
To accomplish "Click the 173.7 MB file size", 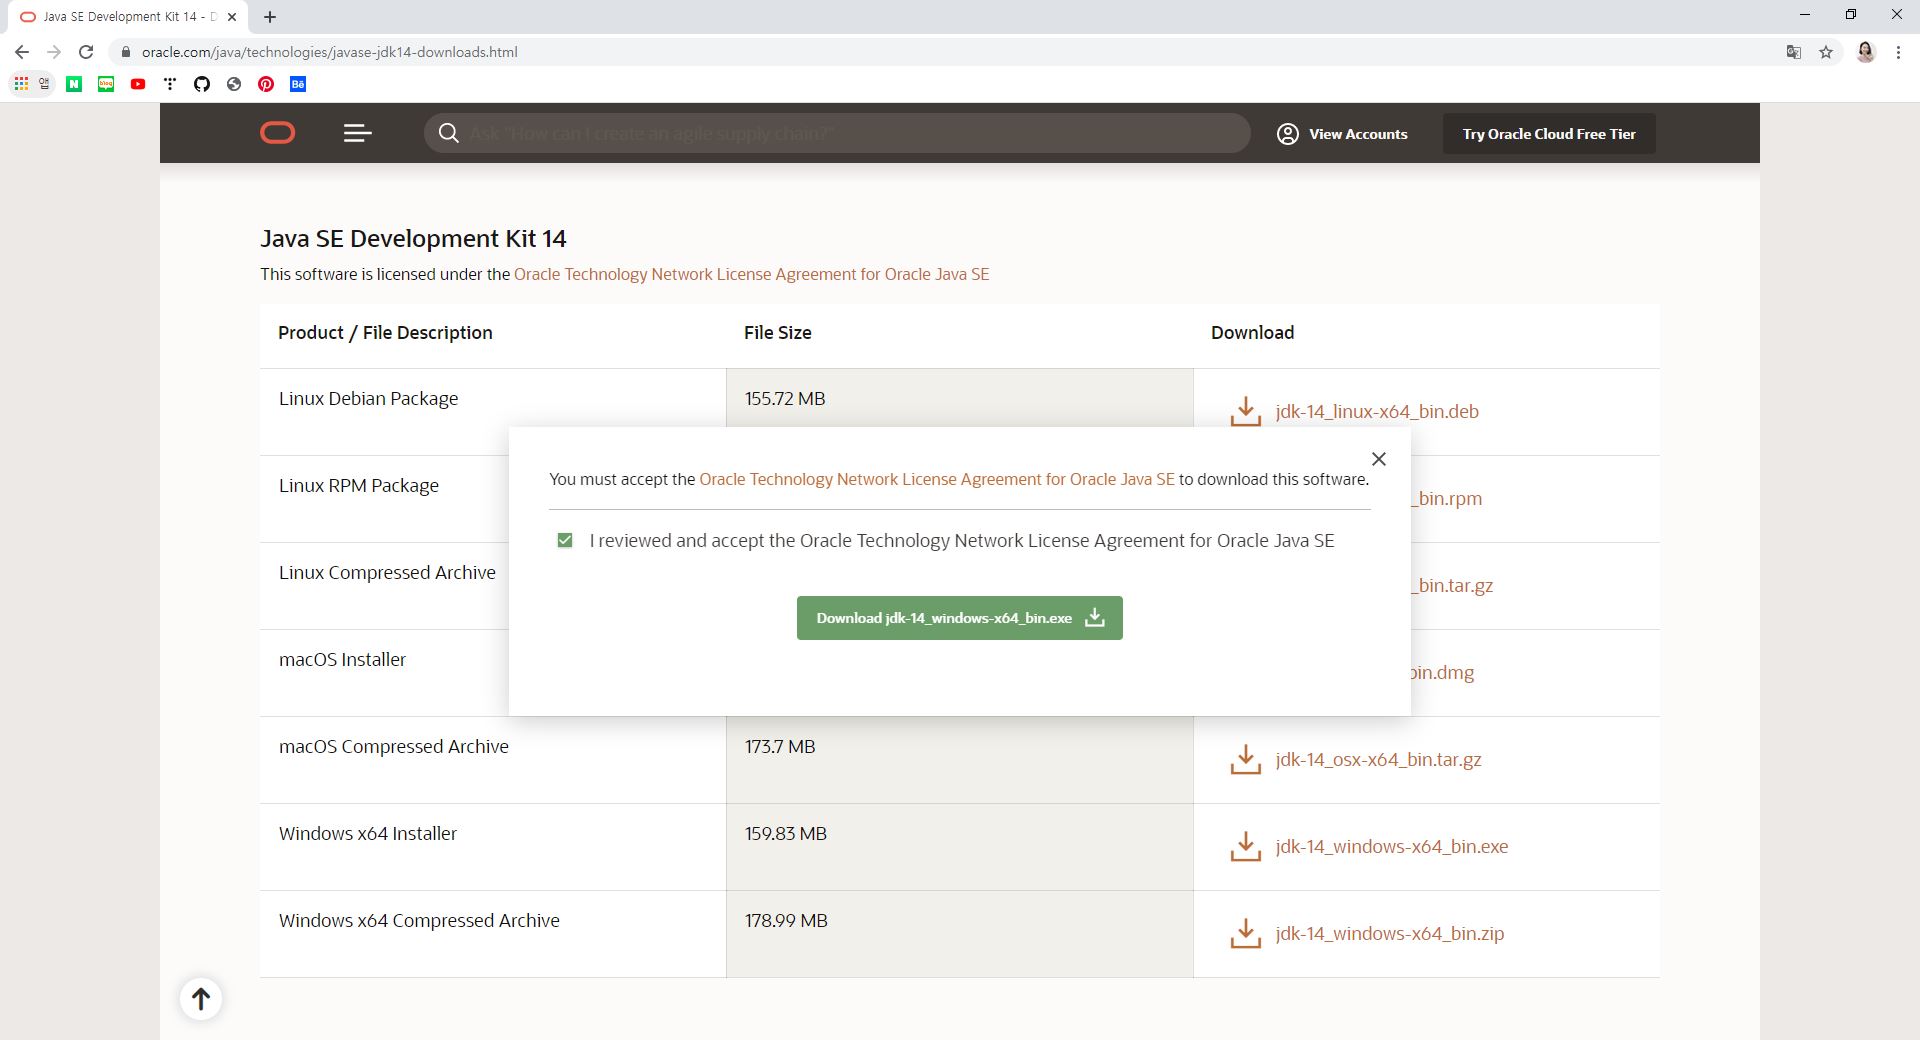I will point(780,746).
